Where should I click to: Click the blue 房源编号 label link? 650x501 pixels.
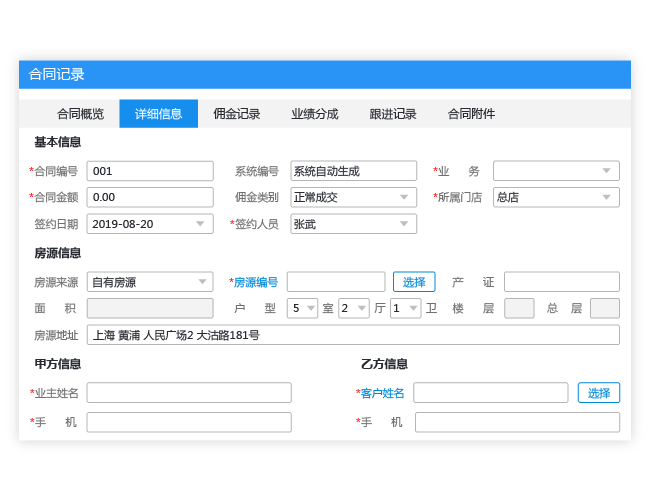point(256,282)
